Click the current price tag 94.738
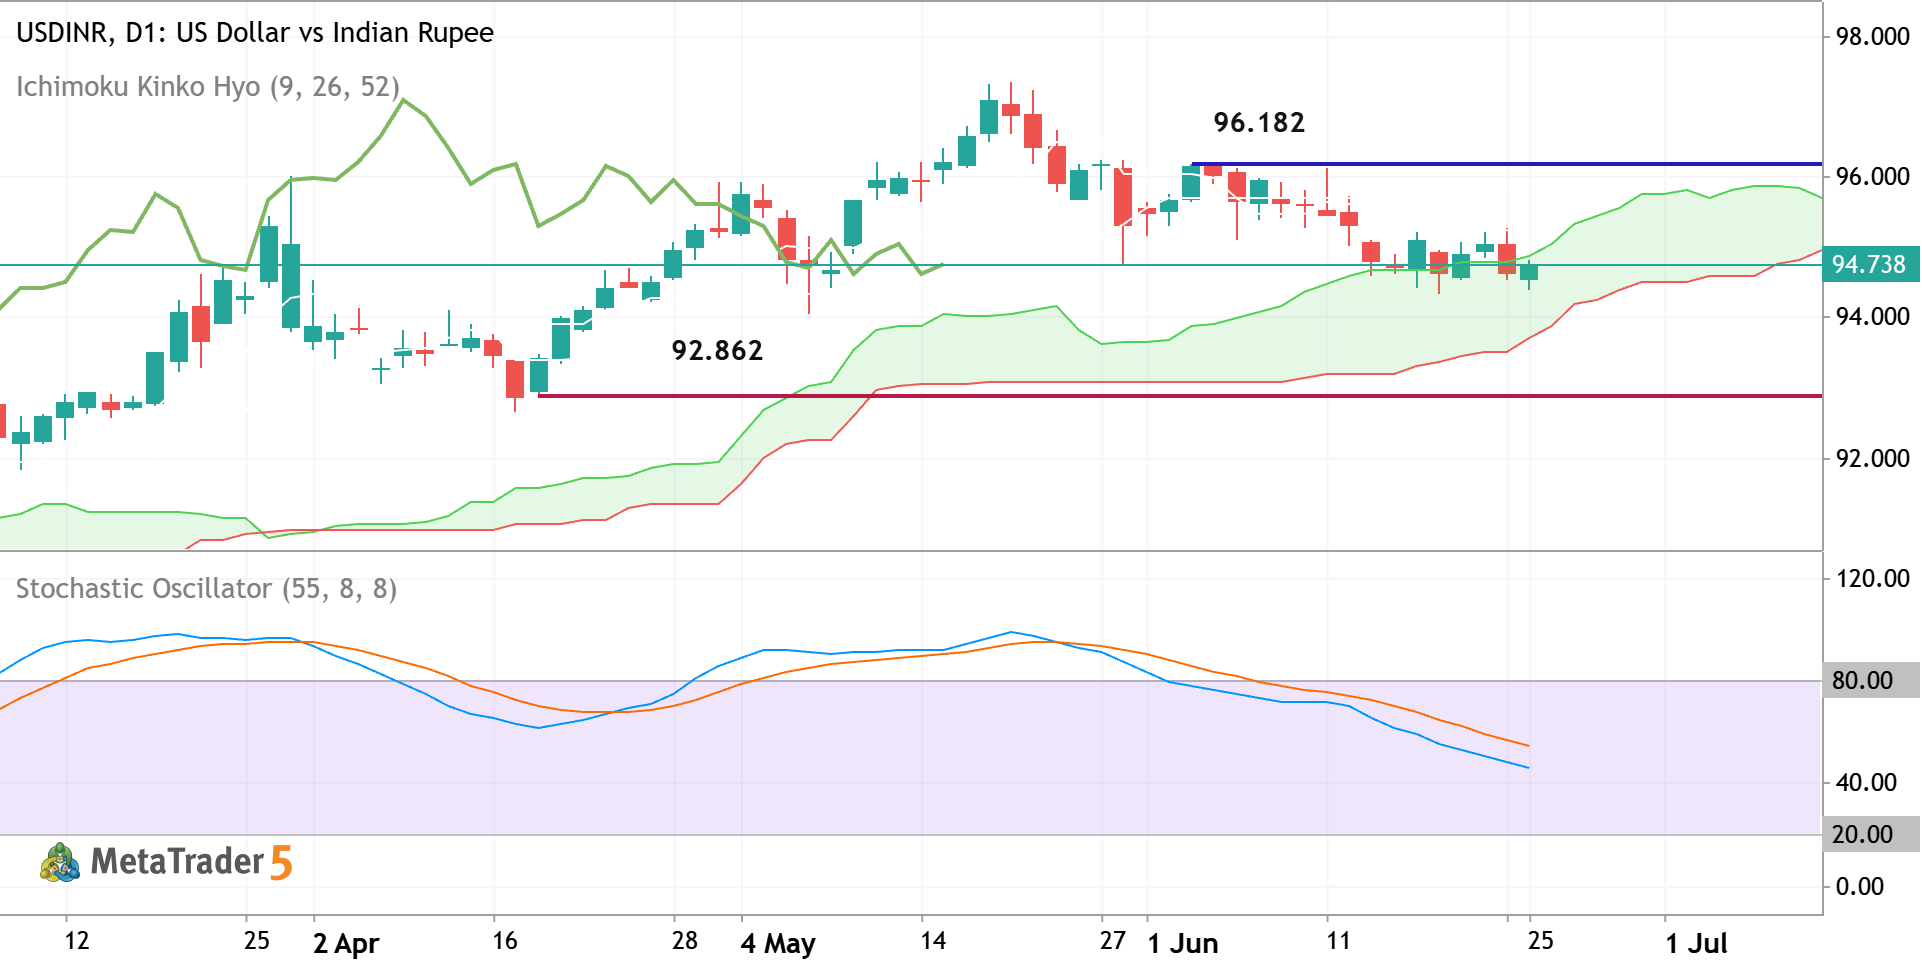 [1870, 265]
